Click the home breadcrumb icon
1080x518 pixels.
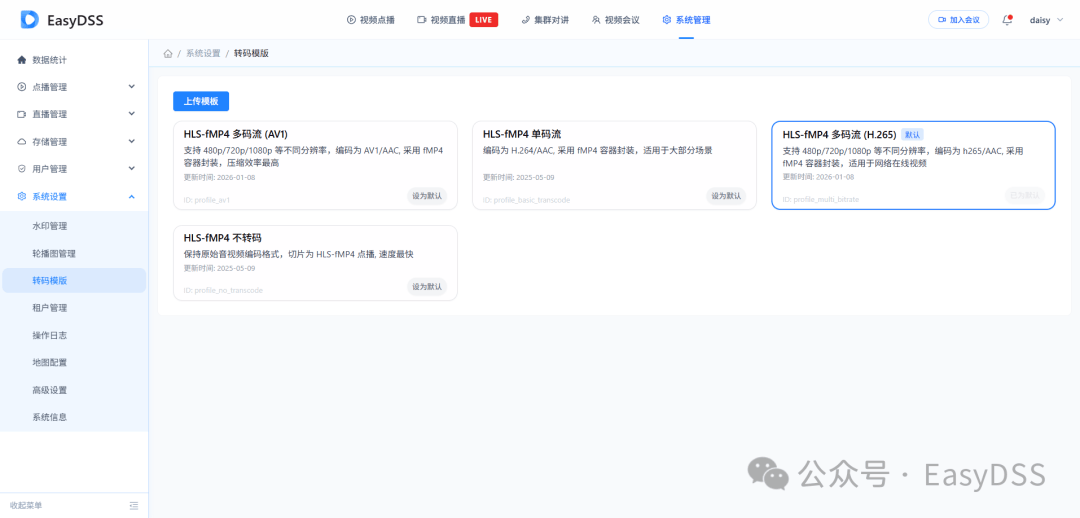coord(168,53)
